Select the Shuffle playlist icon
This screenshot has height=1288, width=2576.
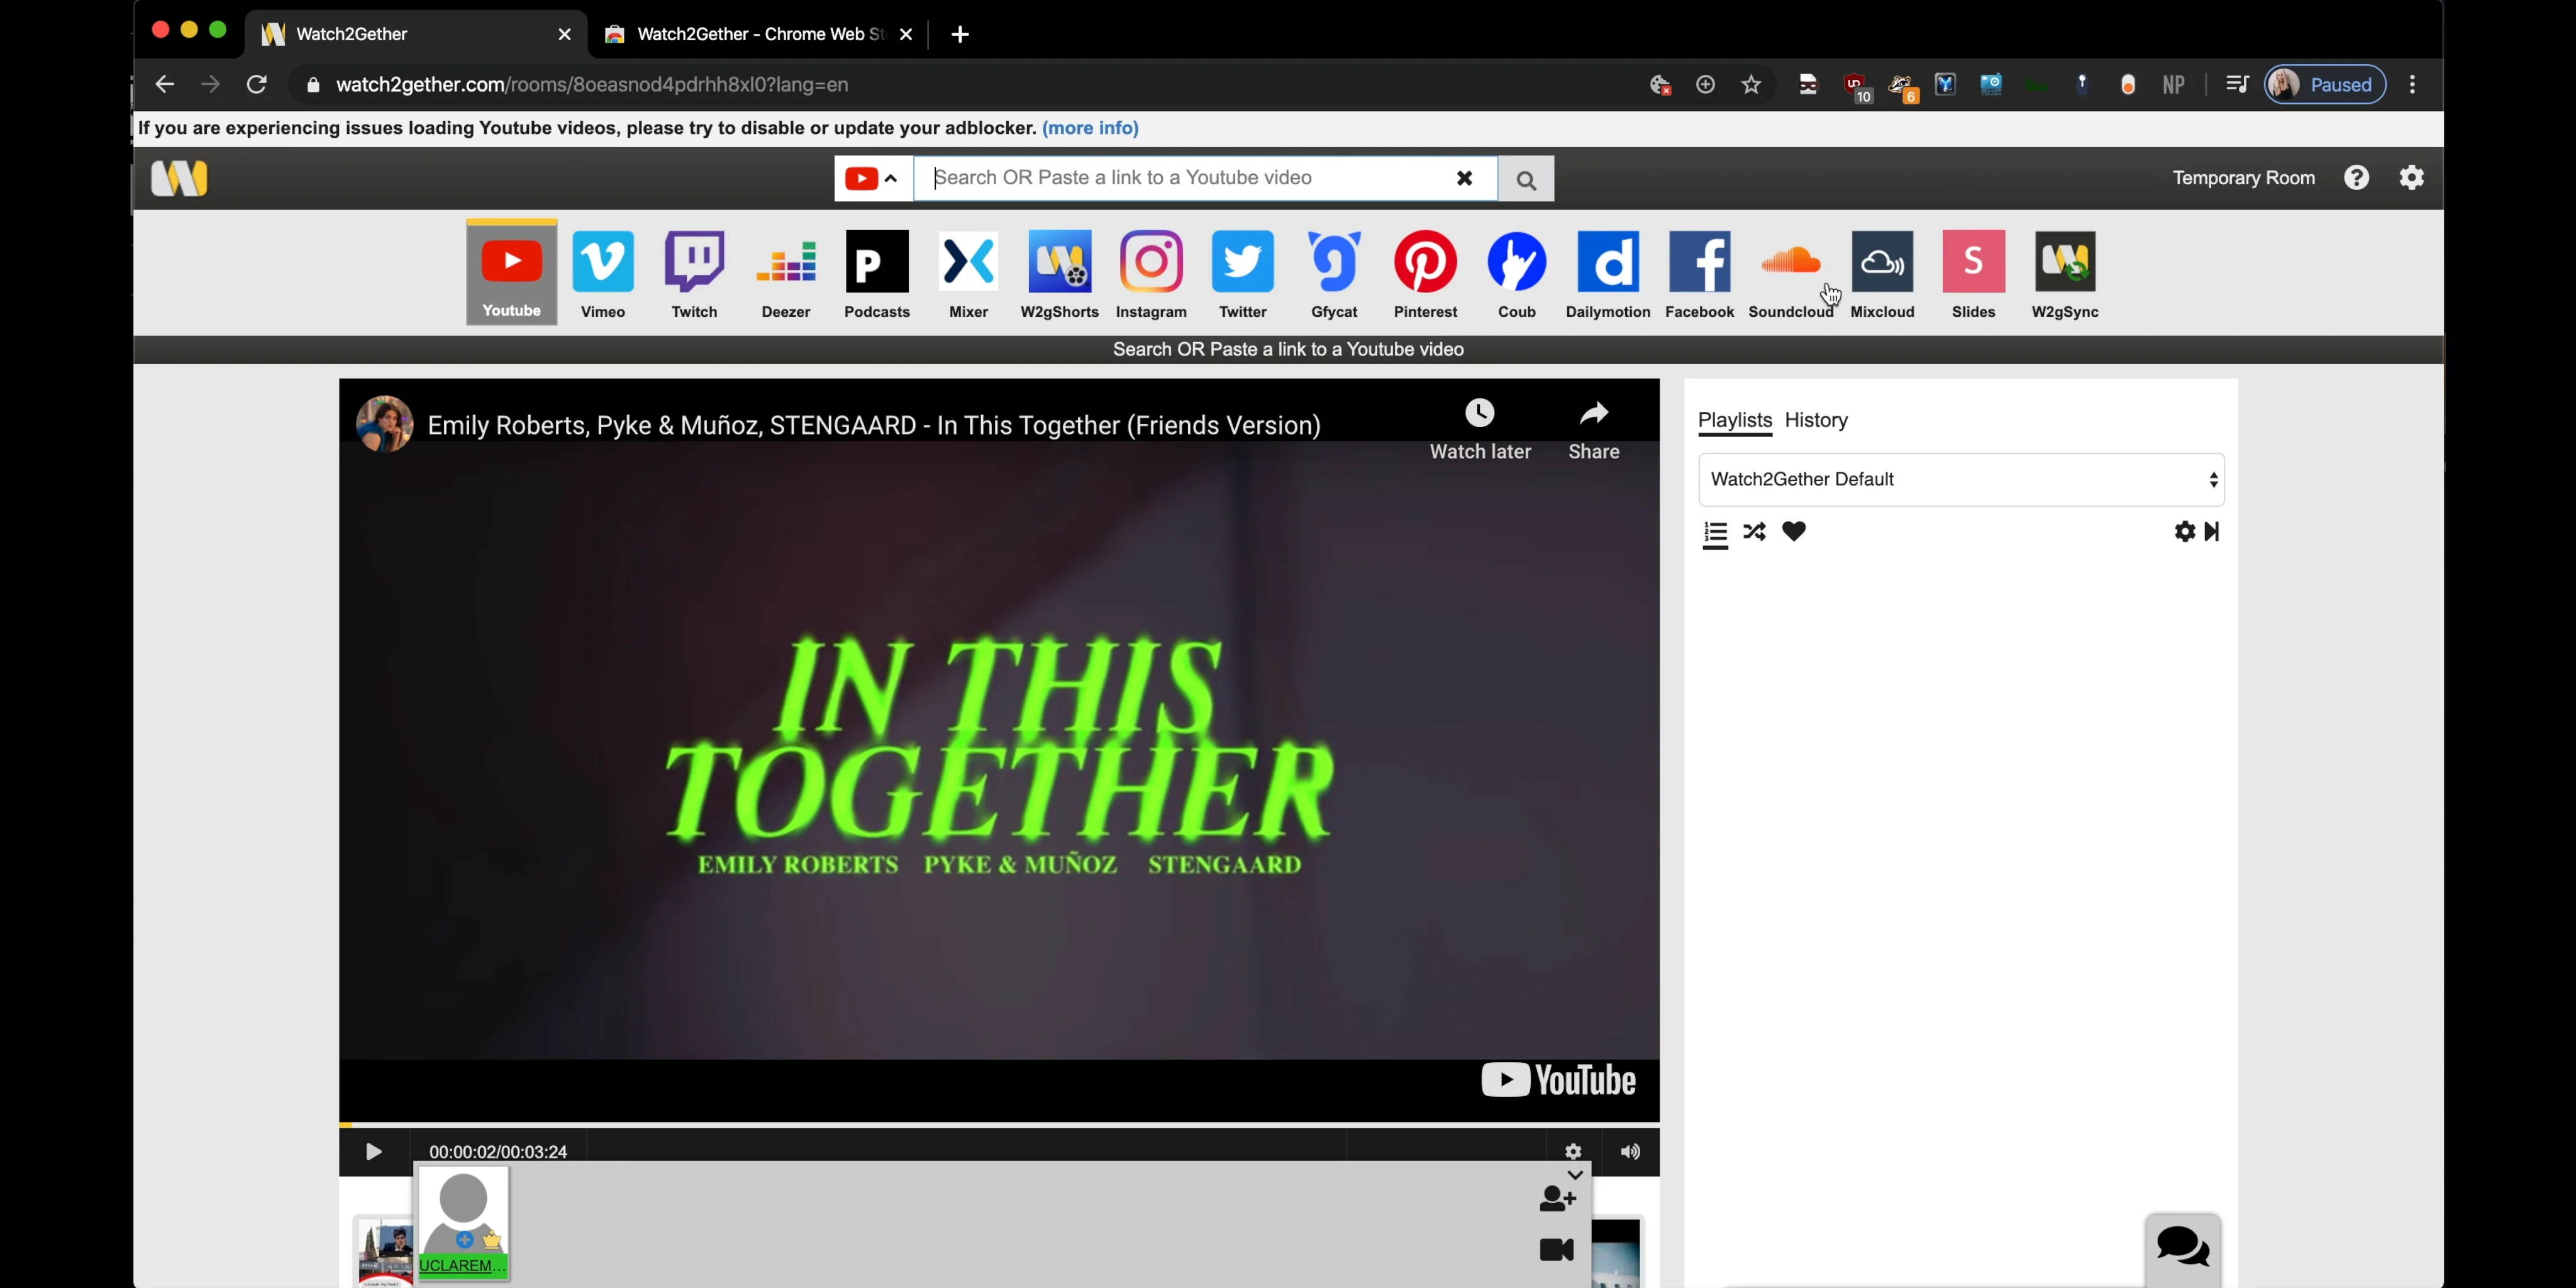click(x=1755, y=531)
